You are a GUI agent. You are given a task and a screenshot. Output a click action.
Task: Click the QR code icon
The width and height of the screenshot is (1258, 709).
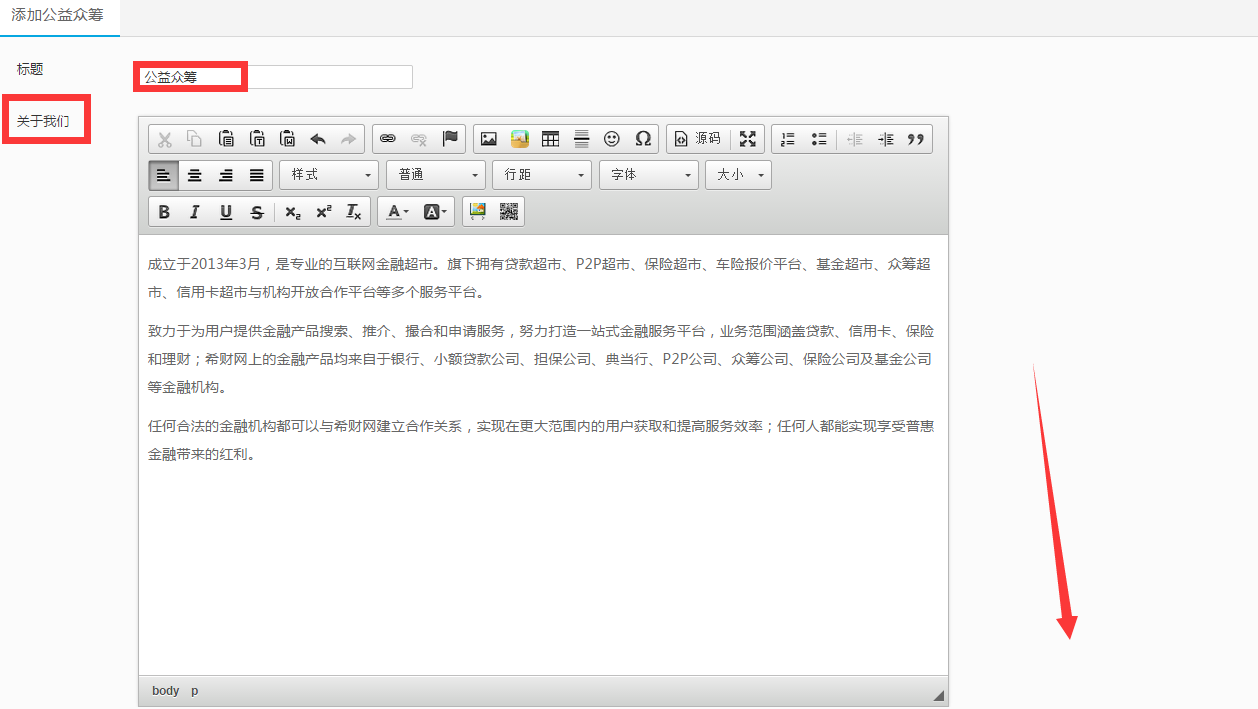509,211
